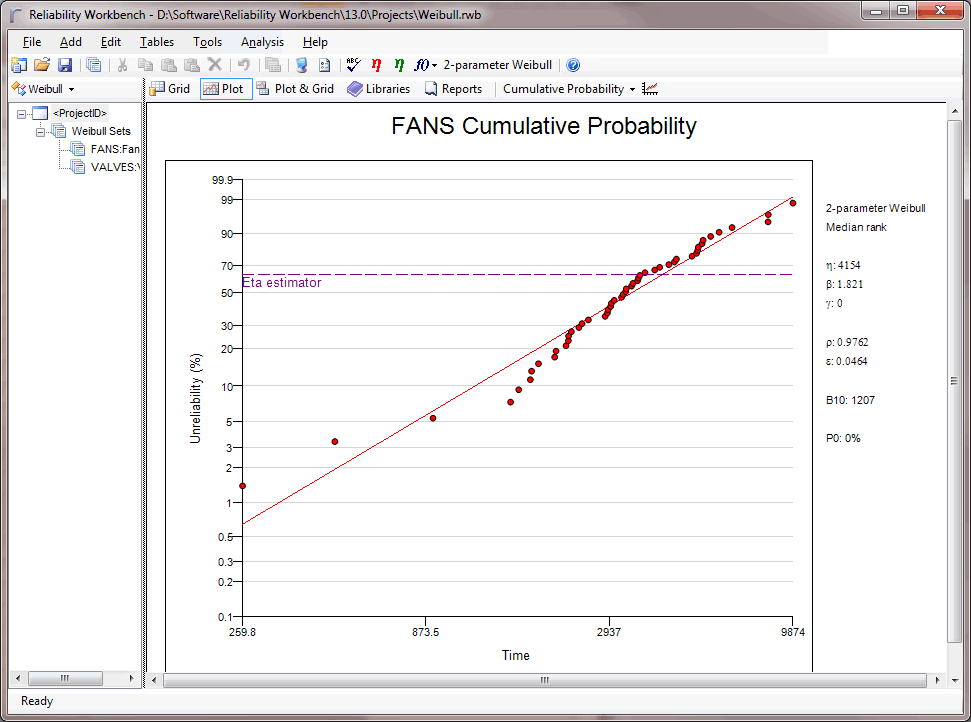This screenshot has height=722, width=971.
Task: Click the Save project disk icon
Action: [65, 65]
